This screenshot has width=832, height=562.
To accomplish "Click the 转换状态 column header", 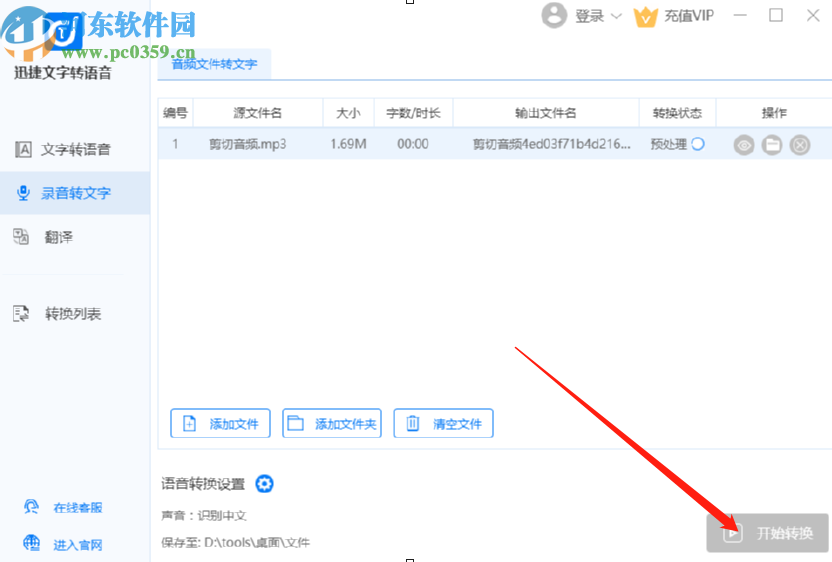I will tap(677, 113).
